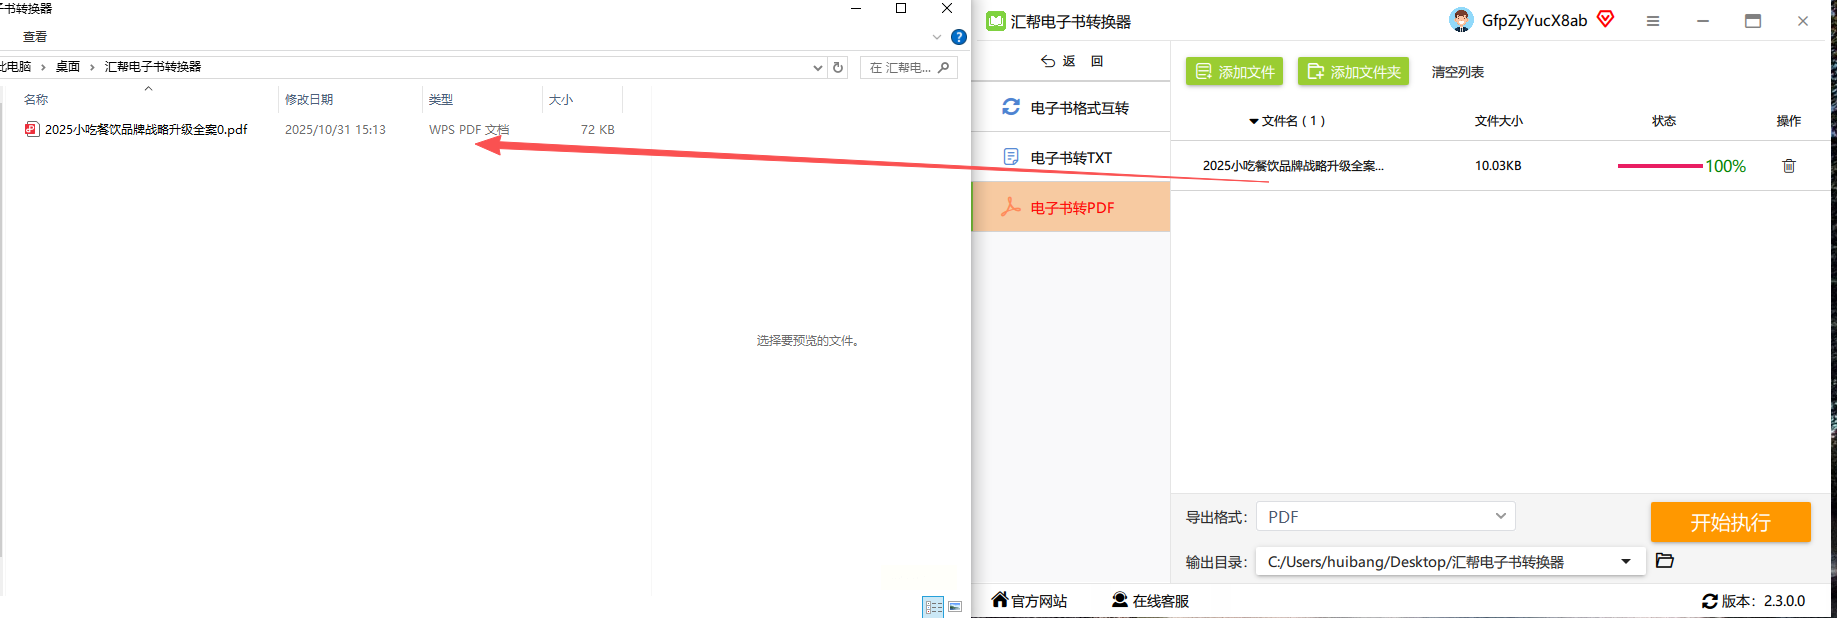Viewport: 1837px width, 618px height.
Task: Switch Explorer to large icons view
Action: click(955, 607)
